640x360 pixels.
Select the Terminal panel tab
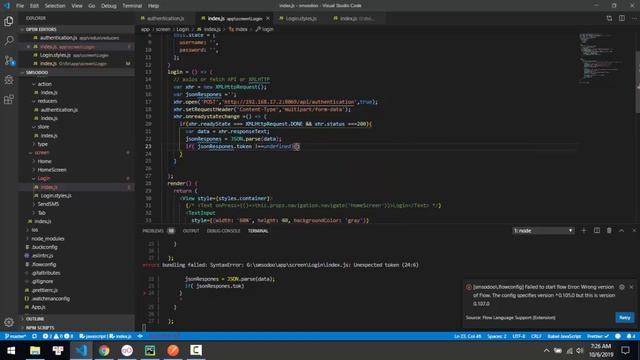click(x=258, y=231)
